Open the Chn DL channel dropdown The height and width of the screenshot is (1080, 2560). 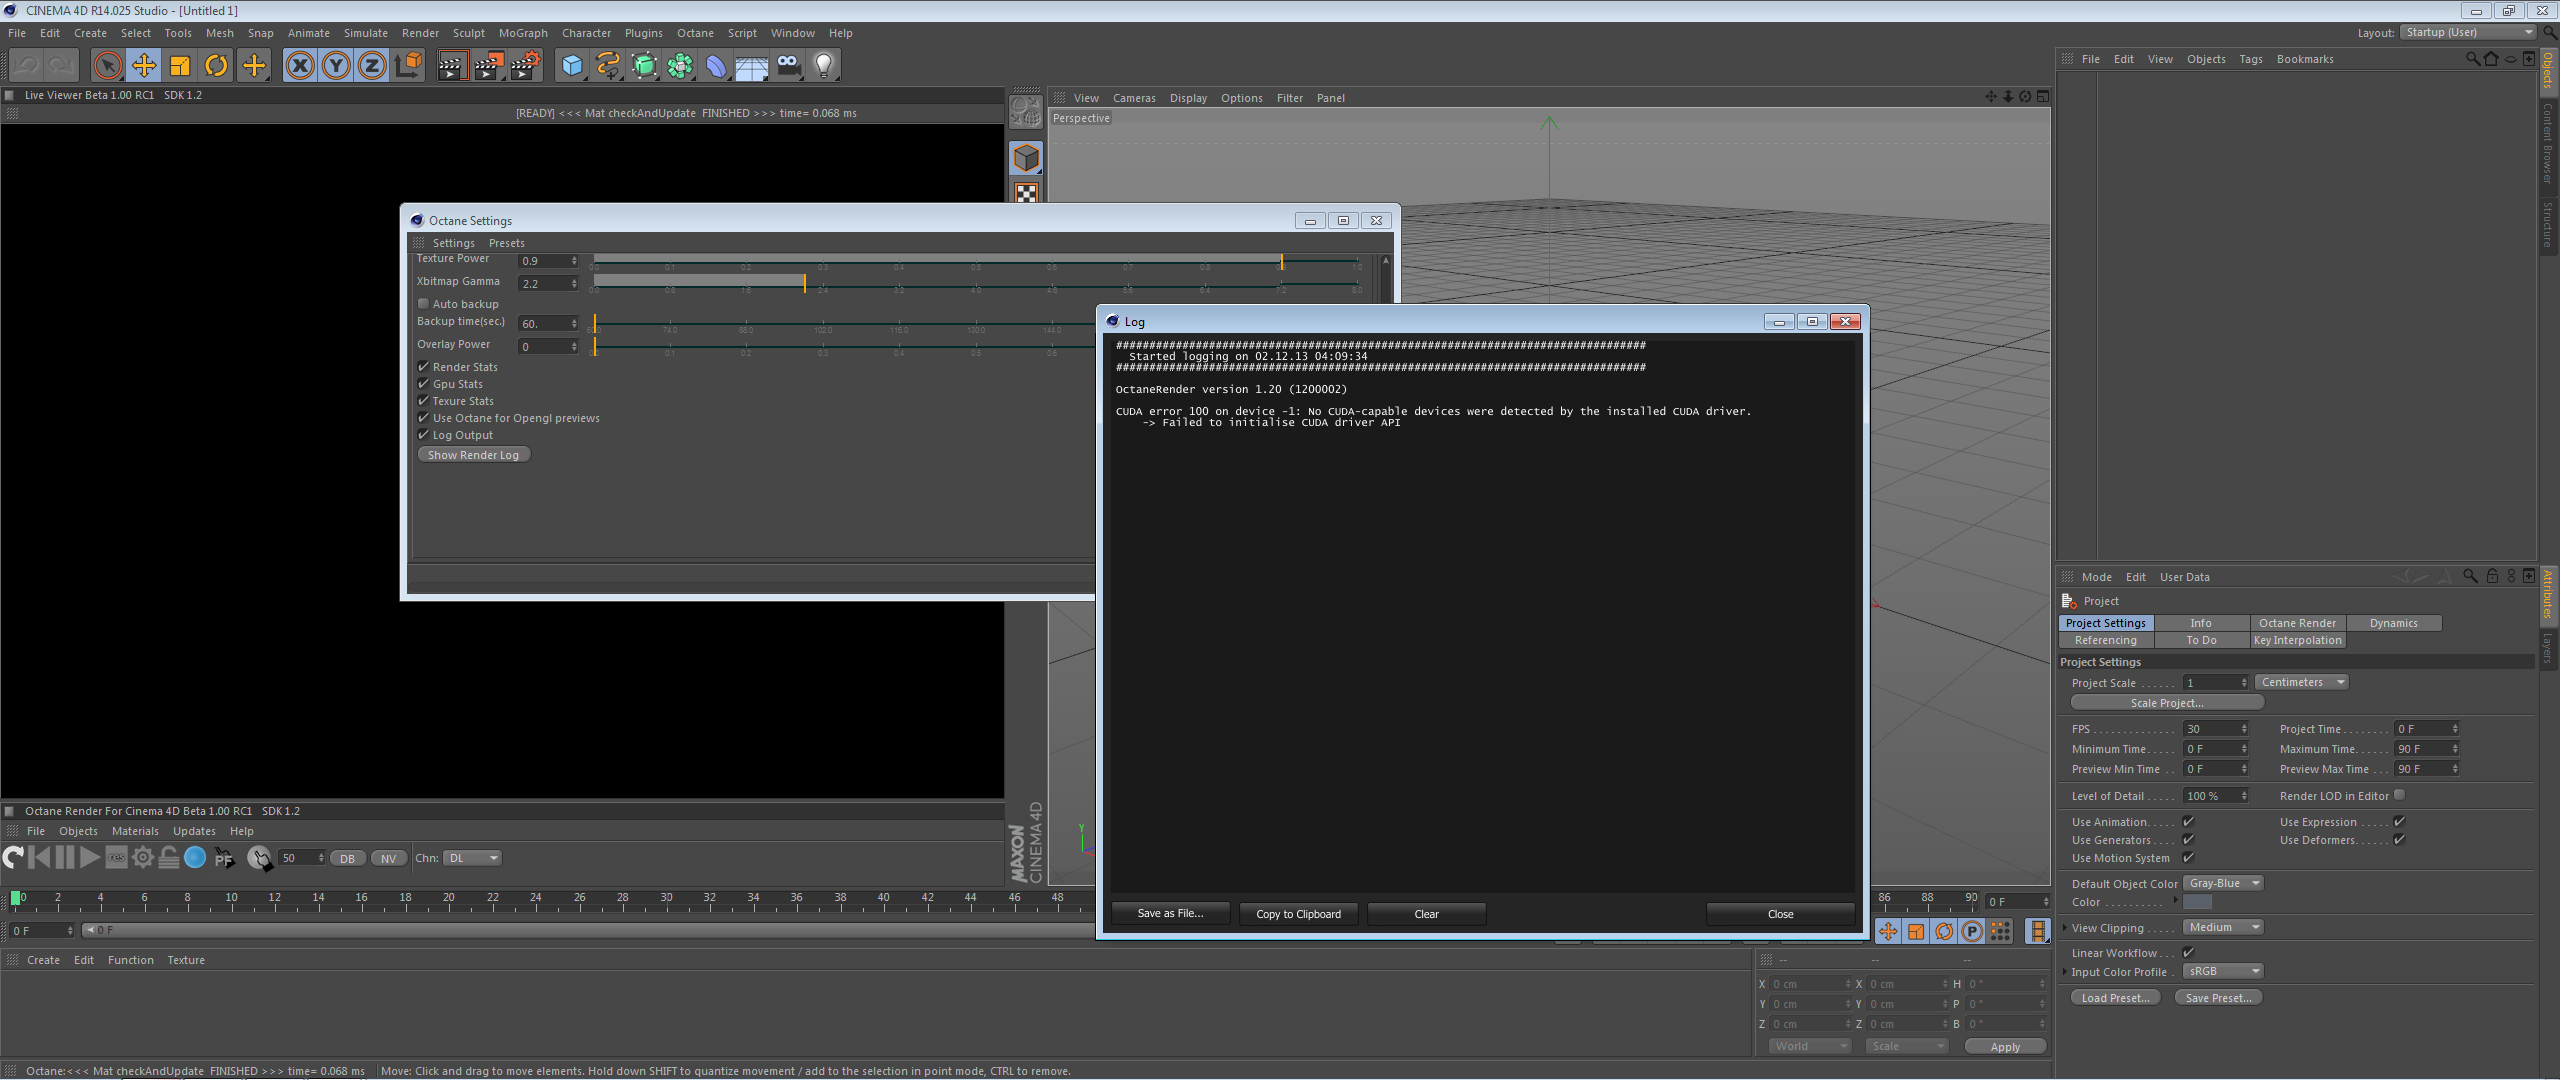tap(472, 858)
